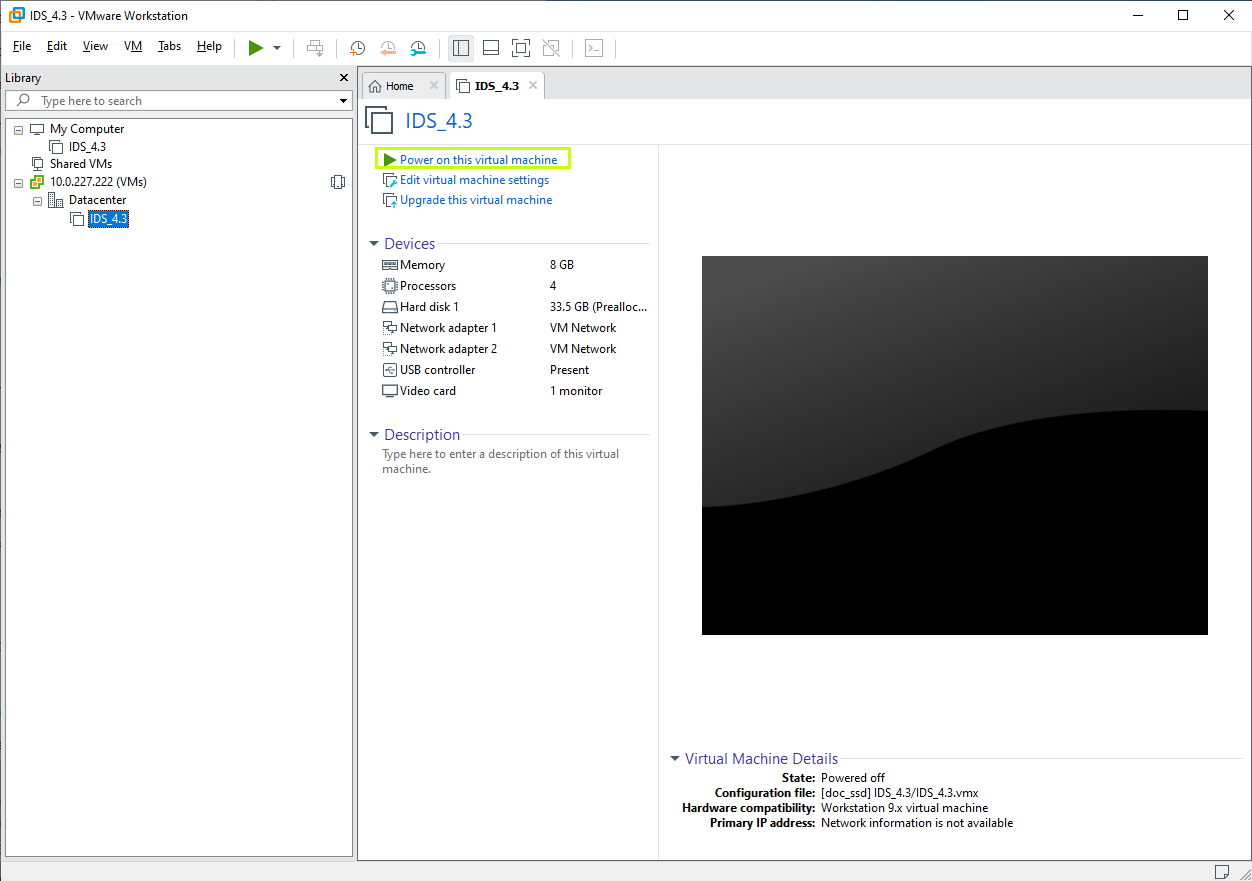Collapse the Description section
Image resolution: width=1252 pixels, height=881 pixels.
tap(374, 435)
